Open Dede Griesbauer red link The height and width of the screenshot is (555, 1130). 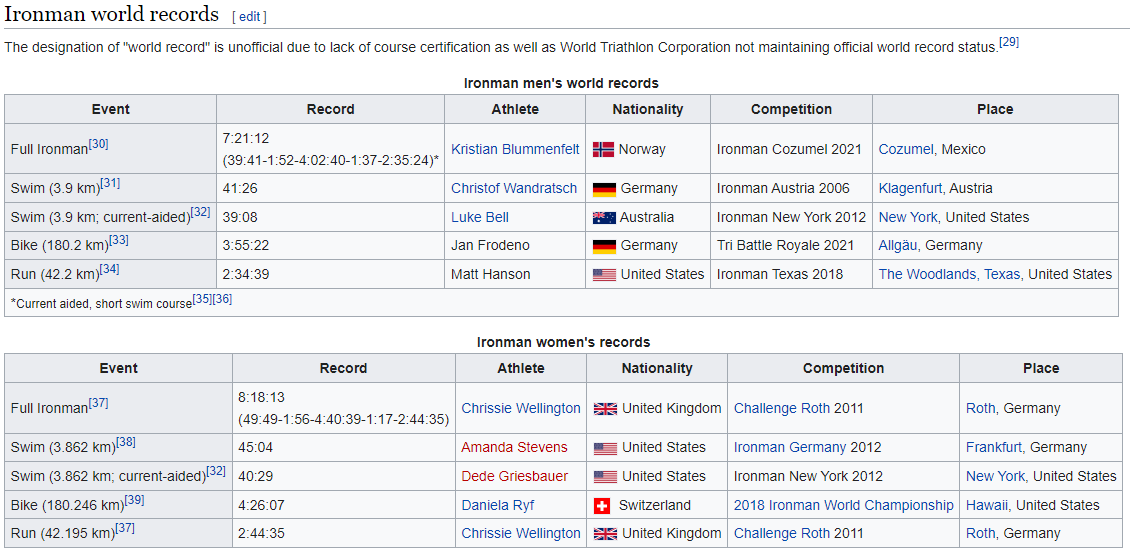515,476
